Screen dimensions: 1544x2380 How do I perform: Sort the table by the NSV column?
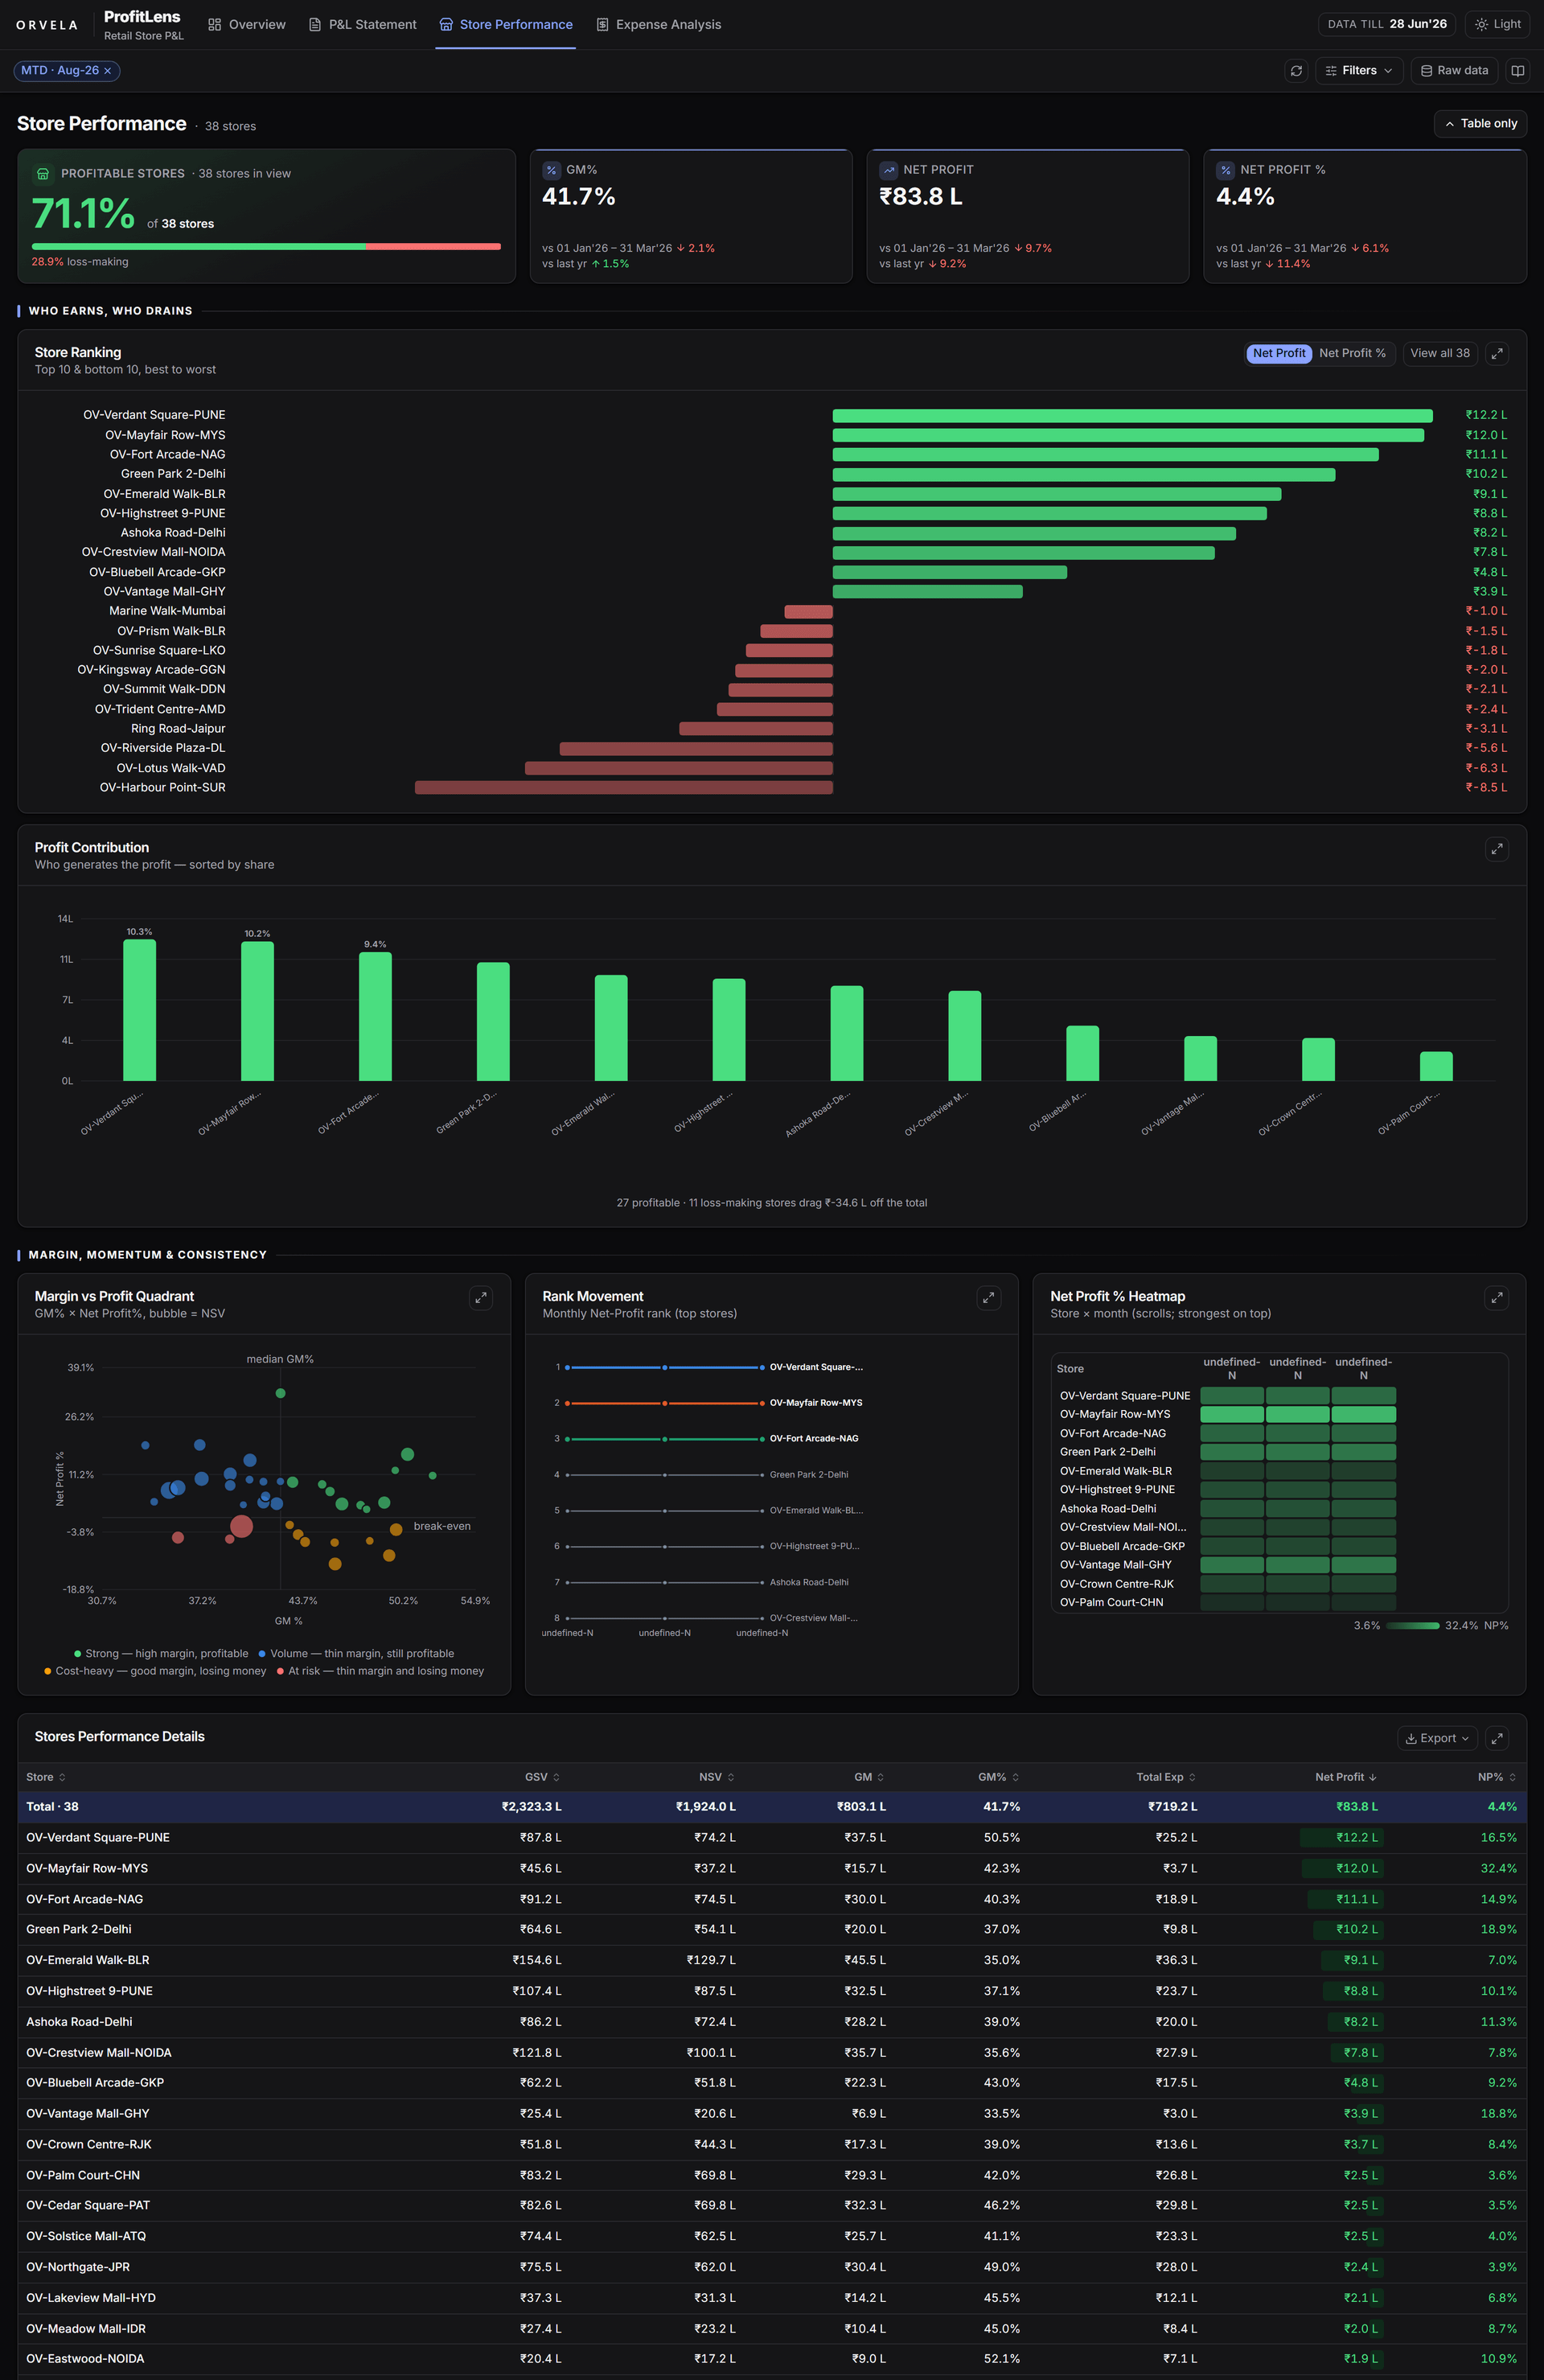click(730, 1777)
